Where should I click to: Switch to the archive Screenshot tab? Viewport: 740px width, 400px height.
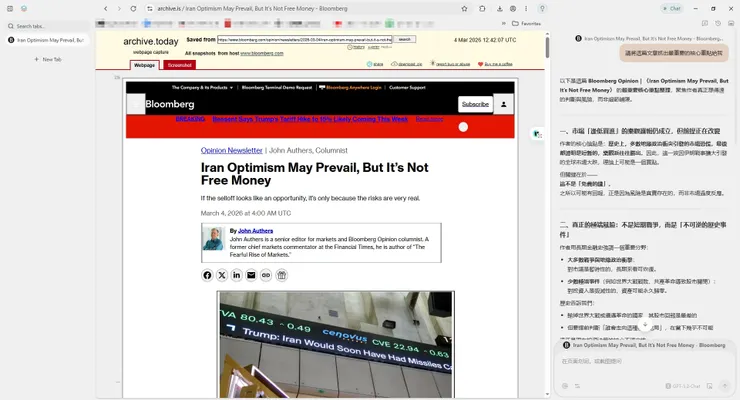(180, 65)
